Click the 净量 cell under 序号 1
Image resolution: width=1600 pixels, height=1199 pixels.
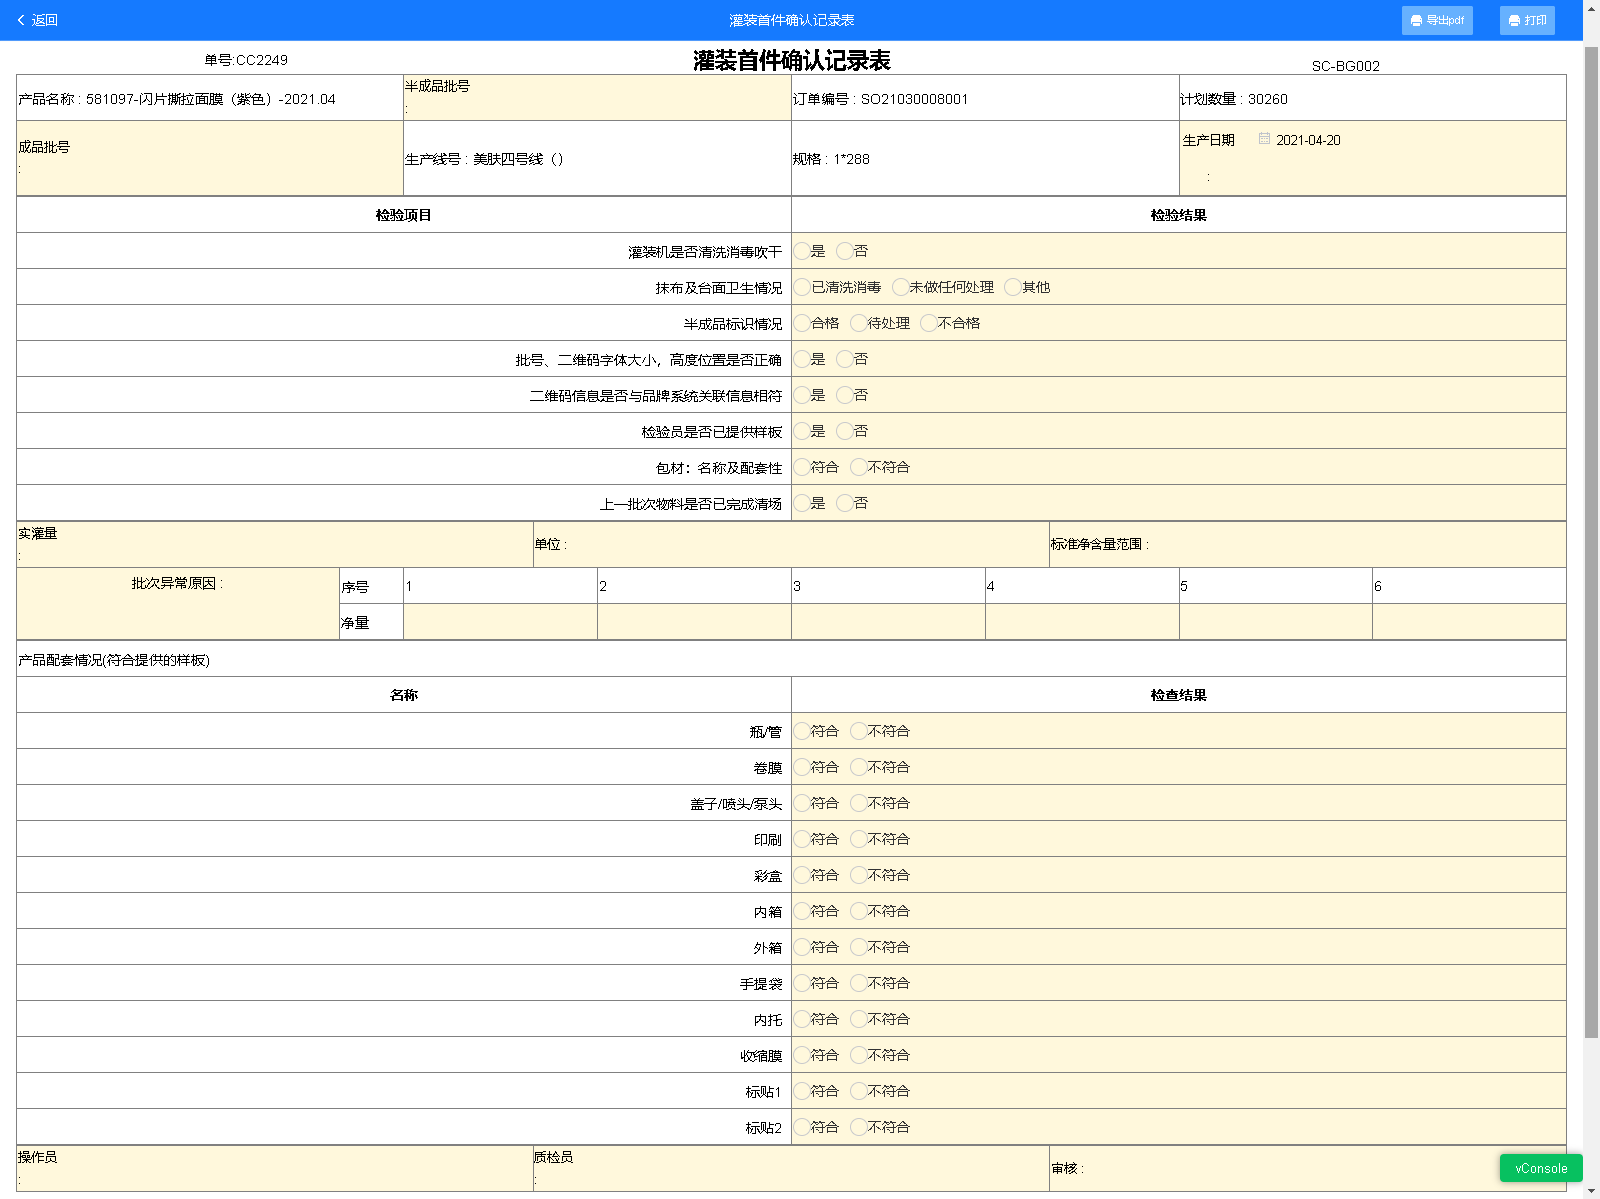tap(500, 622)
